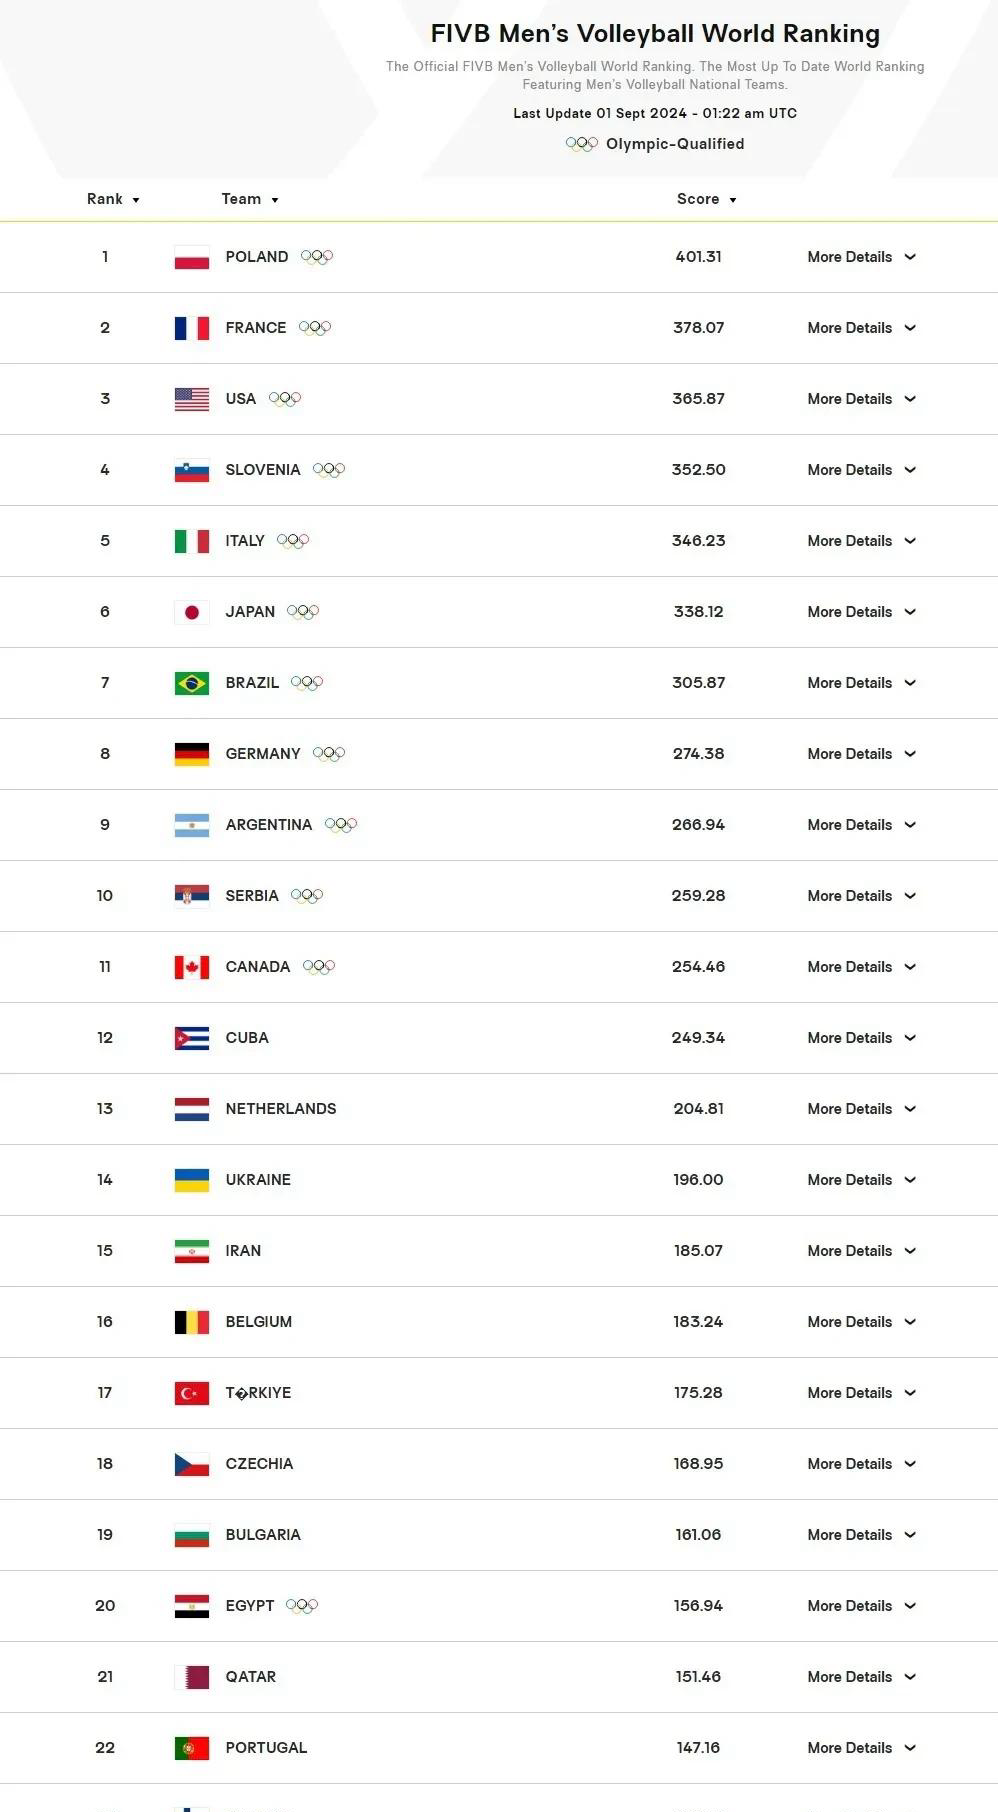
Task: Expand More Details for Netherlands
Action: [x=861, y=1109]
